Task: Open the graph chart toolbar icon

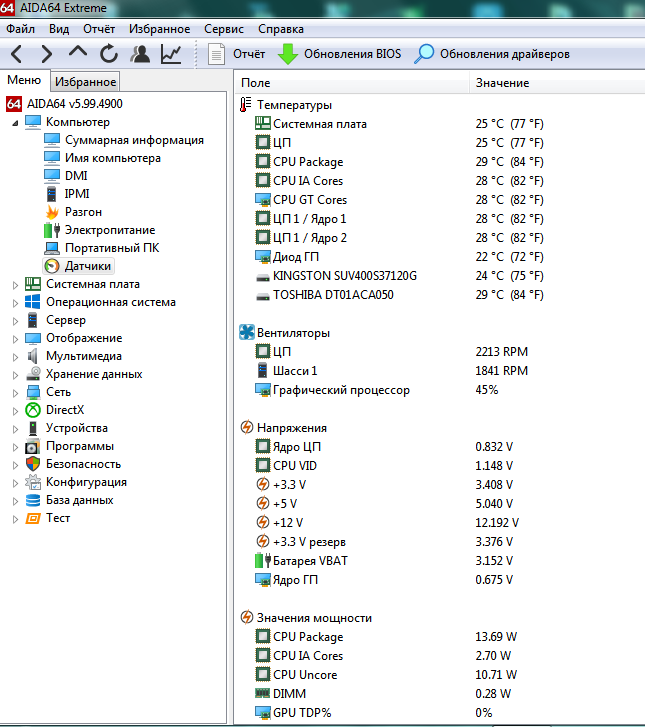Action: [171, 53]
